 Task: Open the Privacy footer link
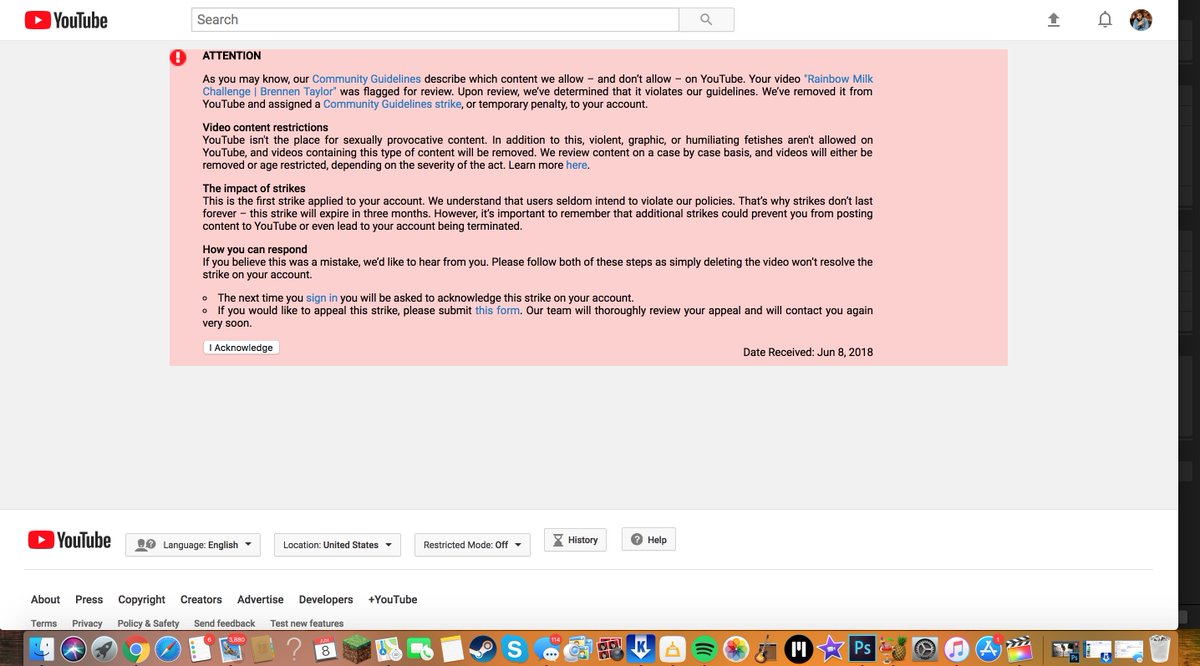pos(87,624)
